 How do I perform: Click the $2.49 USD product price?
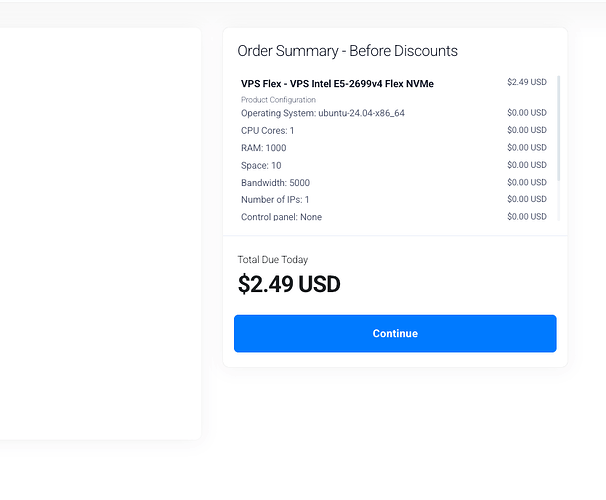[x=526, y=83]
